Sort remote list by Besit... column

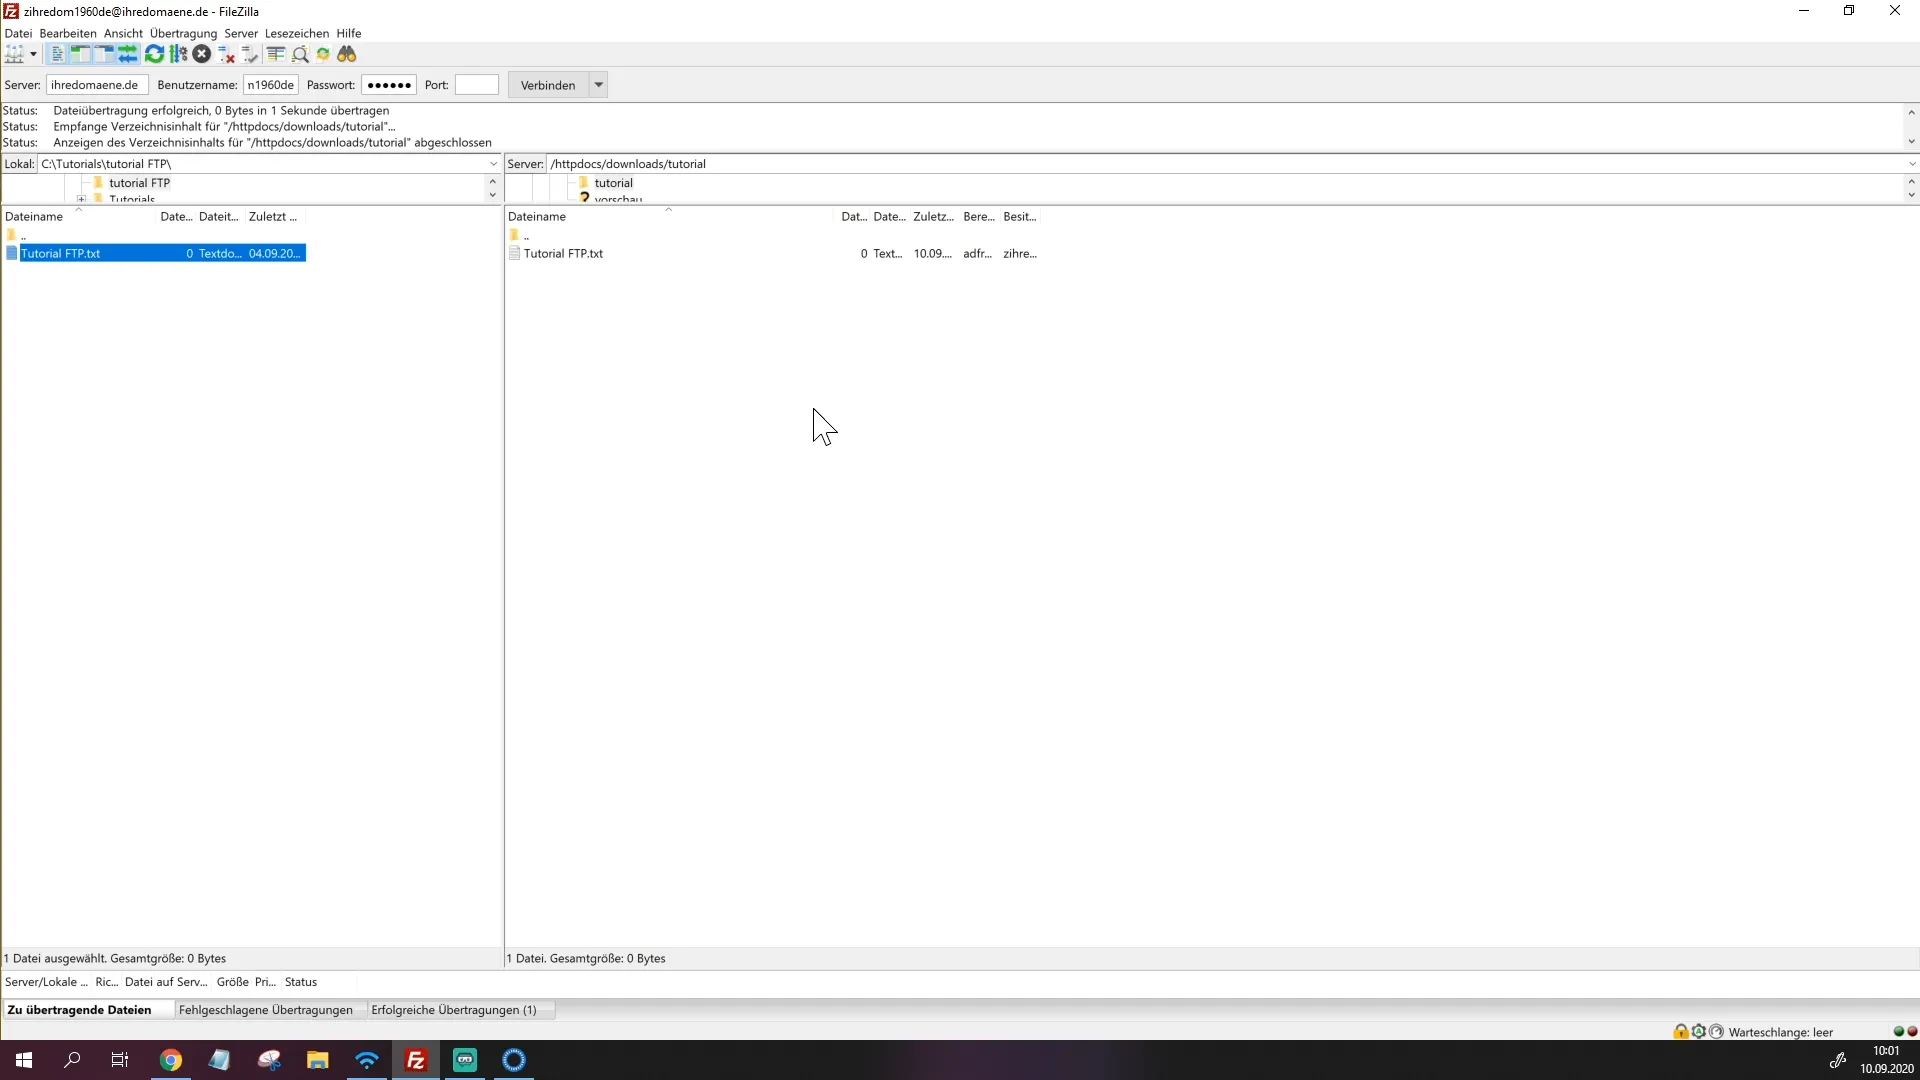pos(1019,216)
